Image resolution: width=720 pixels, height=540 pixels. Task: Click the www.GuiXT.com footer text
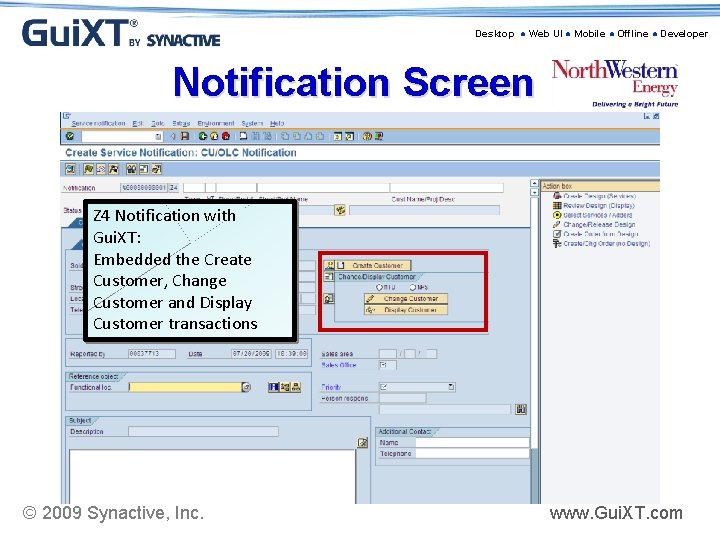[616, 513]
